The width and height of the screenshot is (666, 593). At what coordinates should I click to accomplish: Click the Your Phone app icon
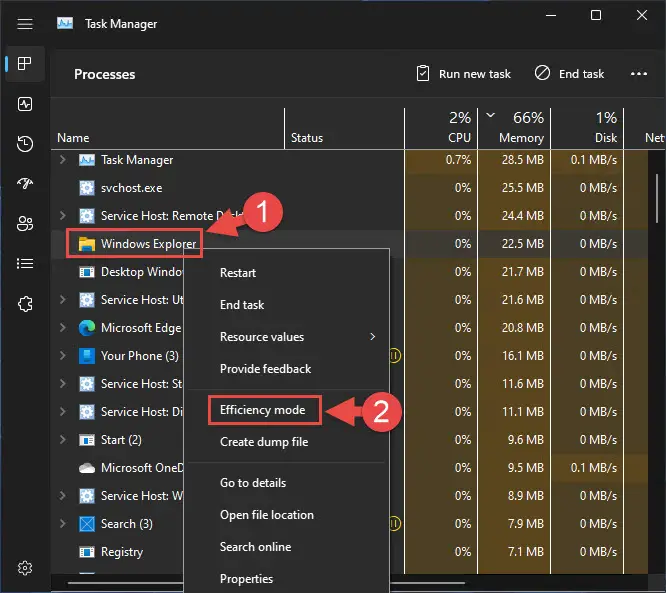coord(87,356)
